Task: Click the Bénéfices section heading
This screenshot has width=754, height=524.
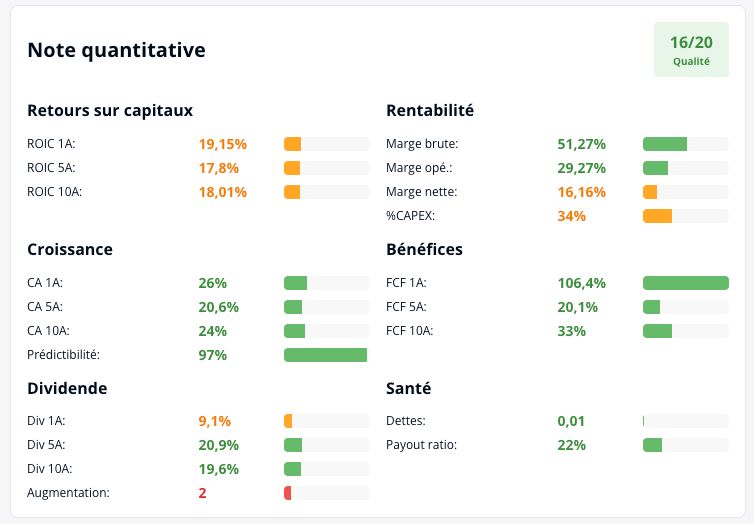Action: click(x=424, y=250)
